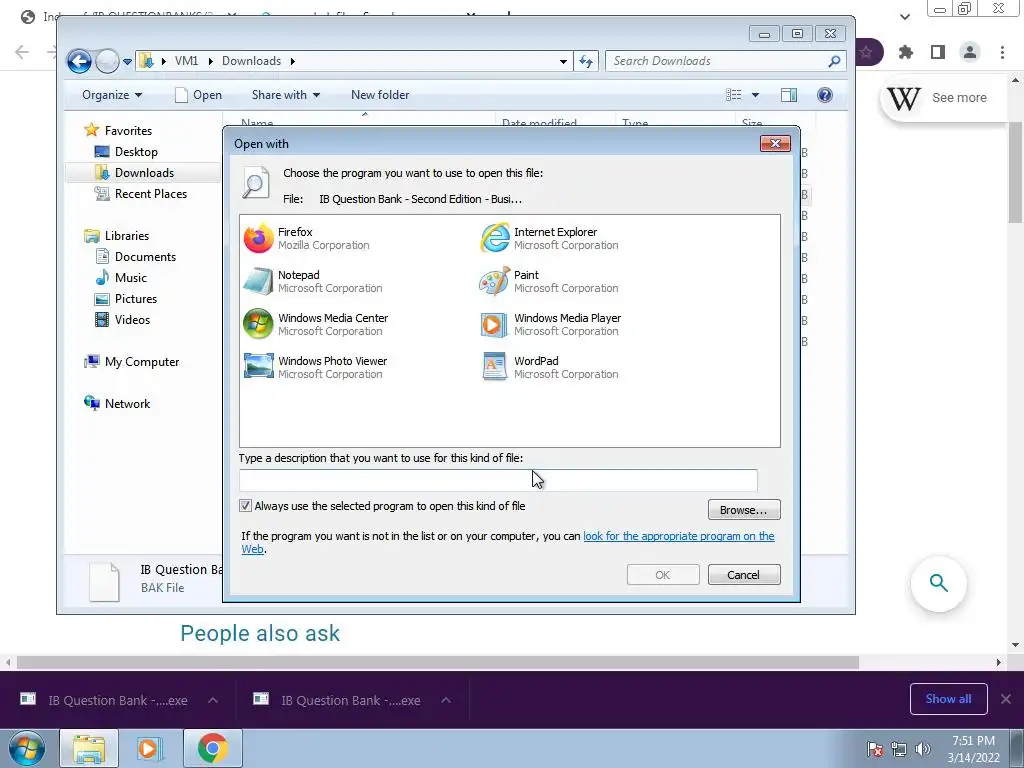Open Pictures library

tap(136, 298)
